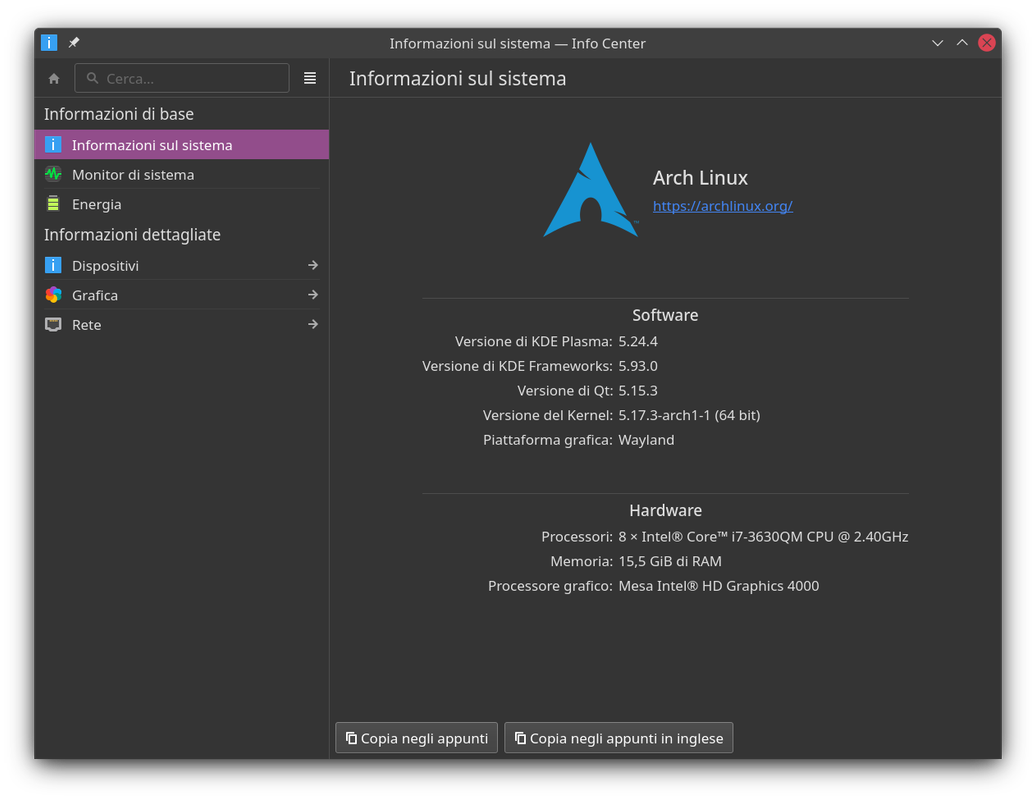Viewport: 1036px width, 800px height.
Task: Click KDE Plasma version value 5.24.4
Action: pyautogui.click(x=638, y=342)
